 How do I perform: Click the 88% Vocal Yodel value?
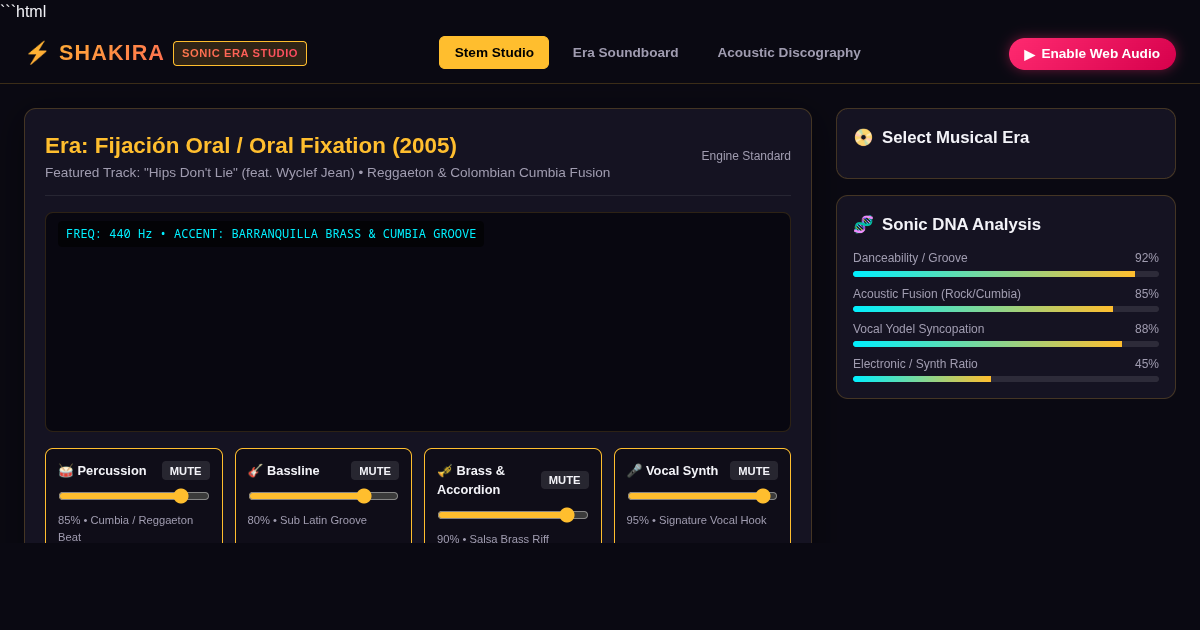pos(1147,329)
